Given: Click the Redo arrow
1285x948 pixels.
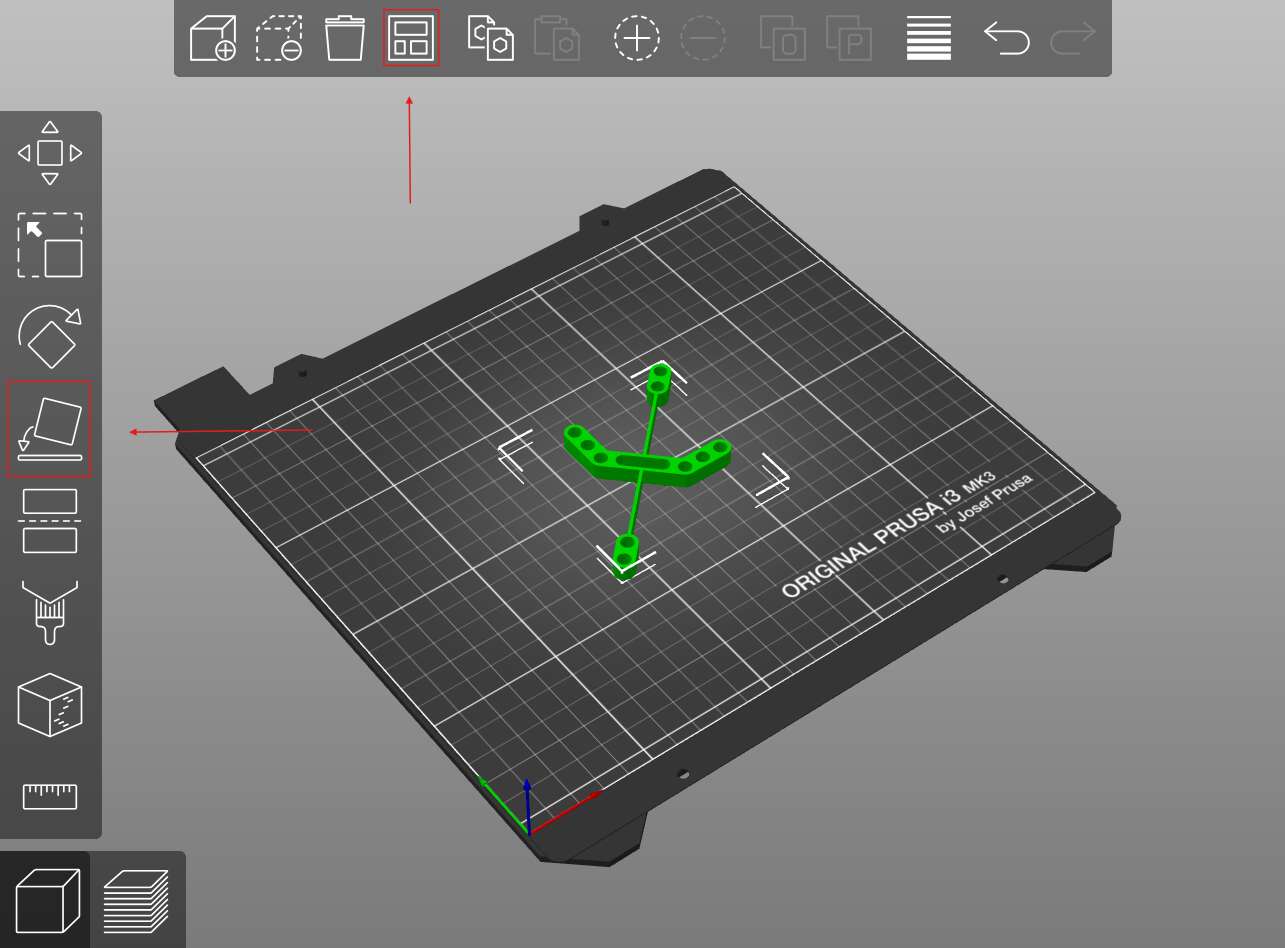Looking at the screenshot, I should (1073, 38).
